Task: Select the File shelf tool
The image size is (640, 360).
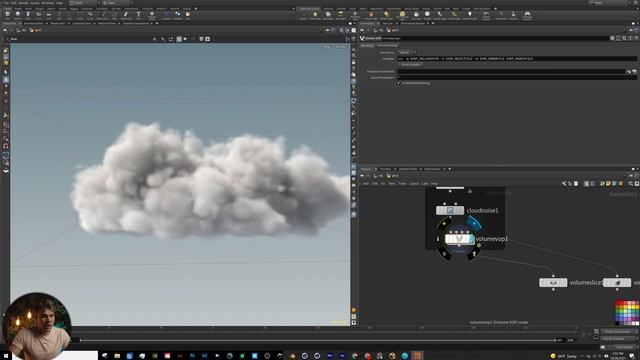Action: point(188,15)
